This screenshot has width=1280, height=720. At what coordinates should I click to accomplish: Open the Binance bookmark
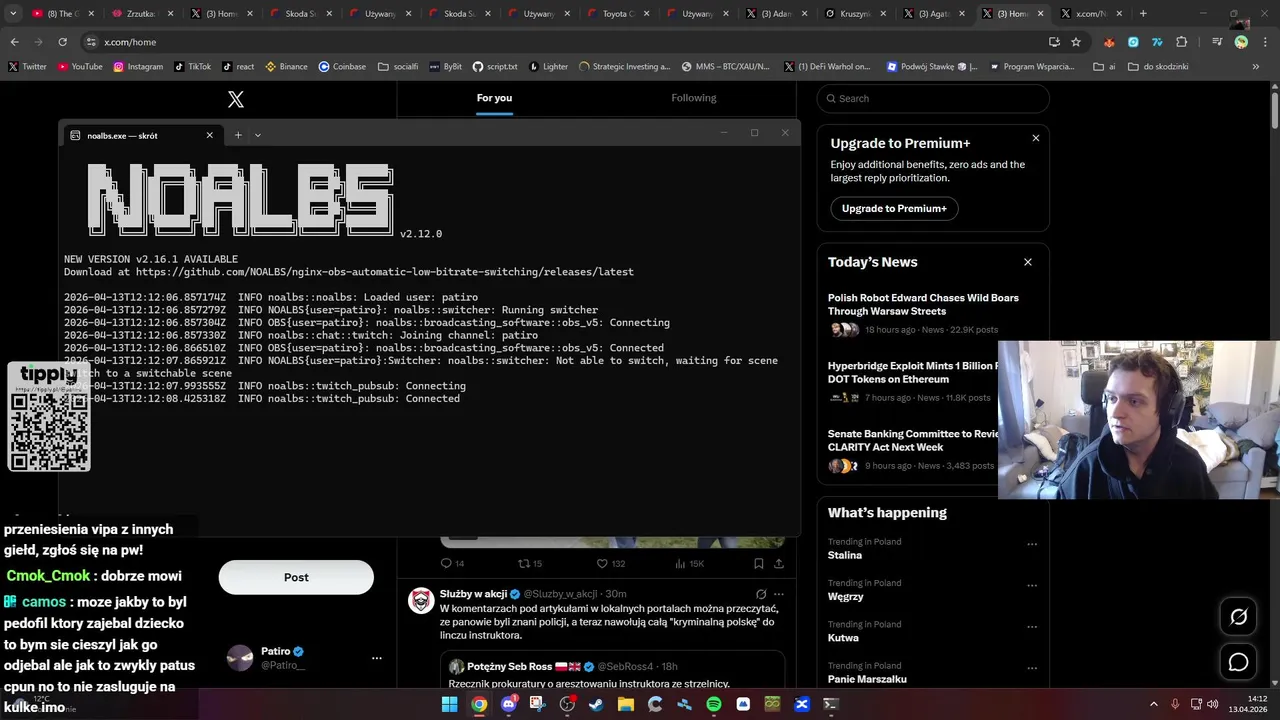pyautogui.click(x=286, y=67)
